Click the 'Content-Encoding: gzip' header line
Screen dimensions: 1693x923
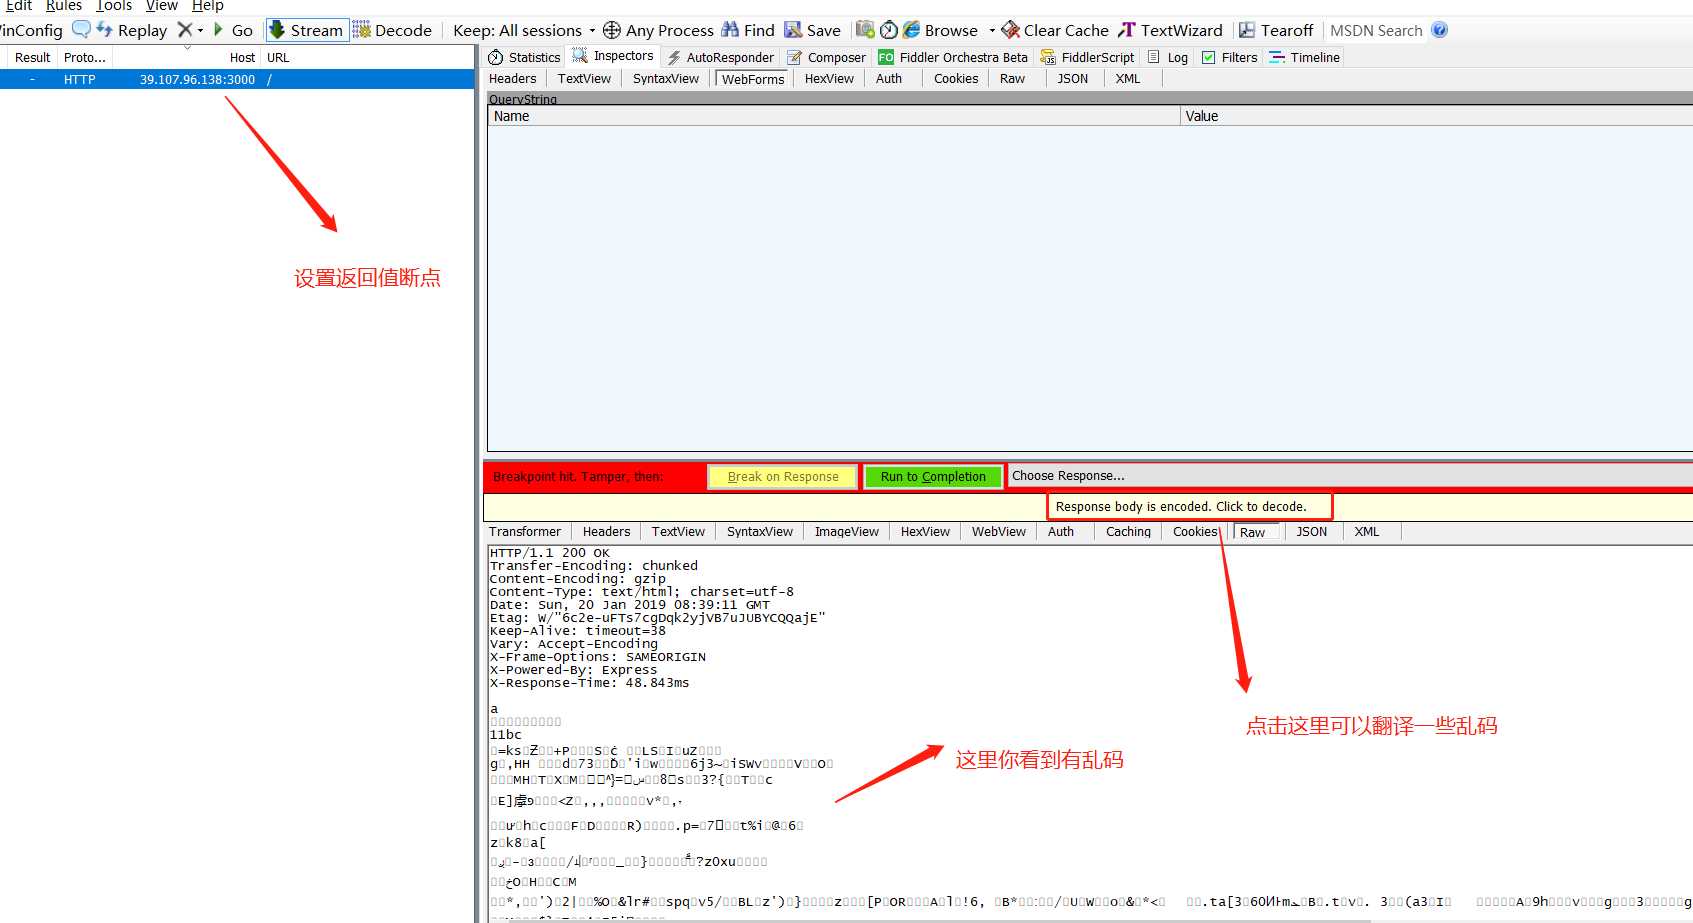[x=577, y=579]
